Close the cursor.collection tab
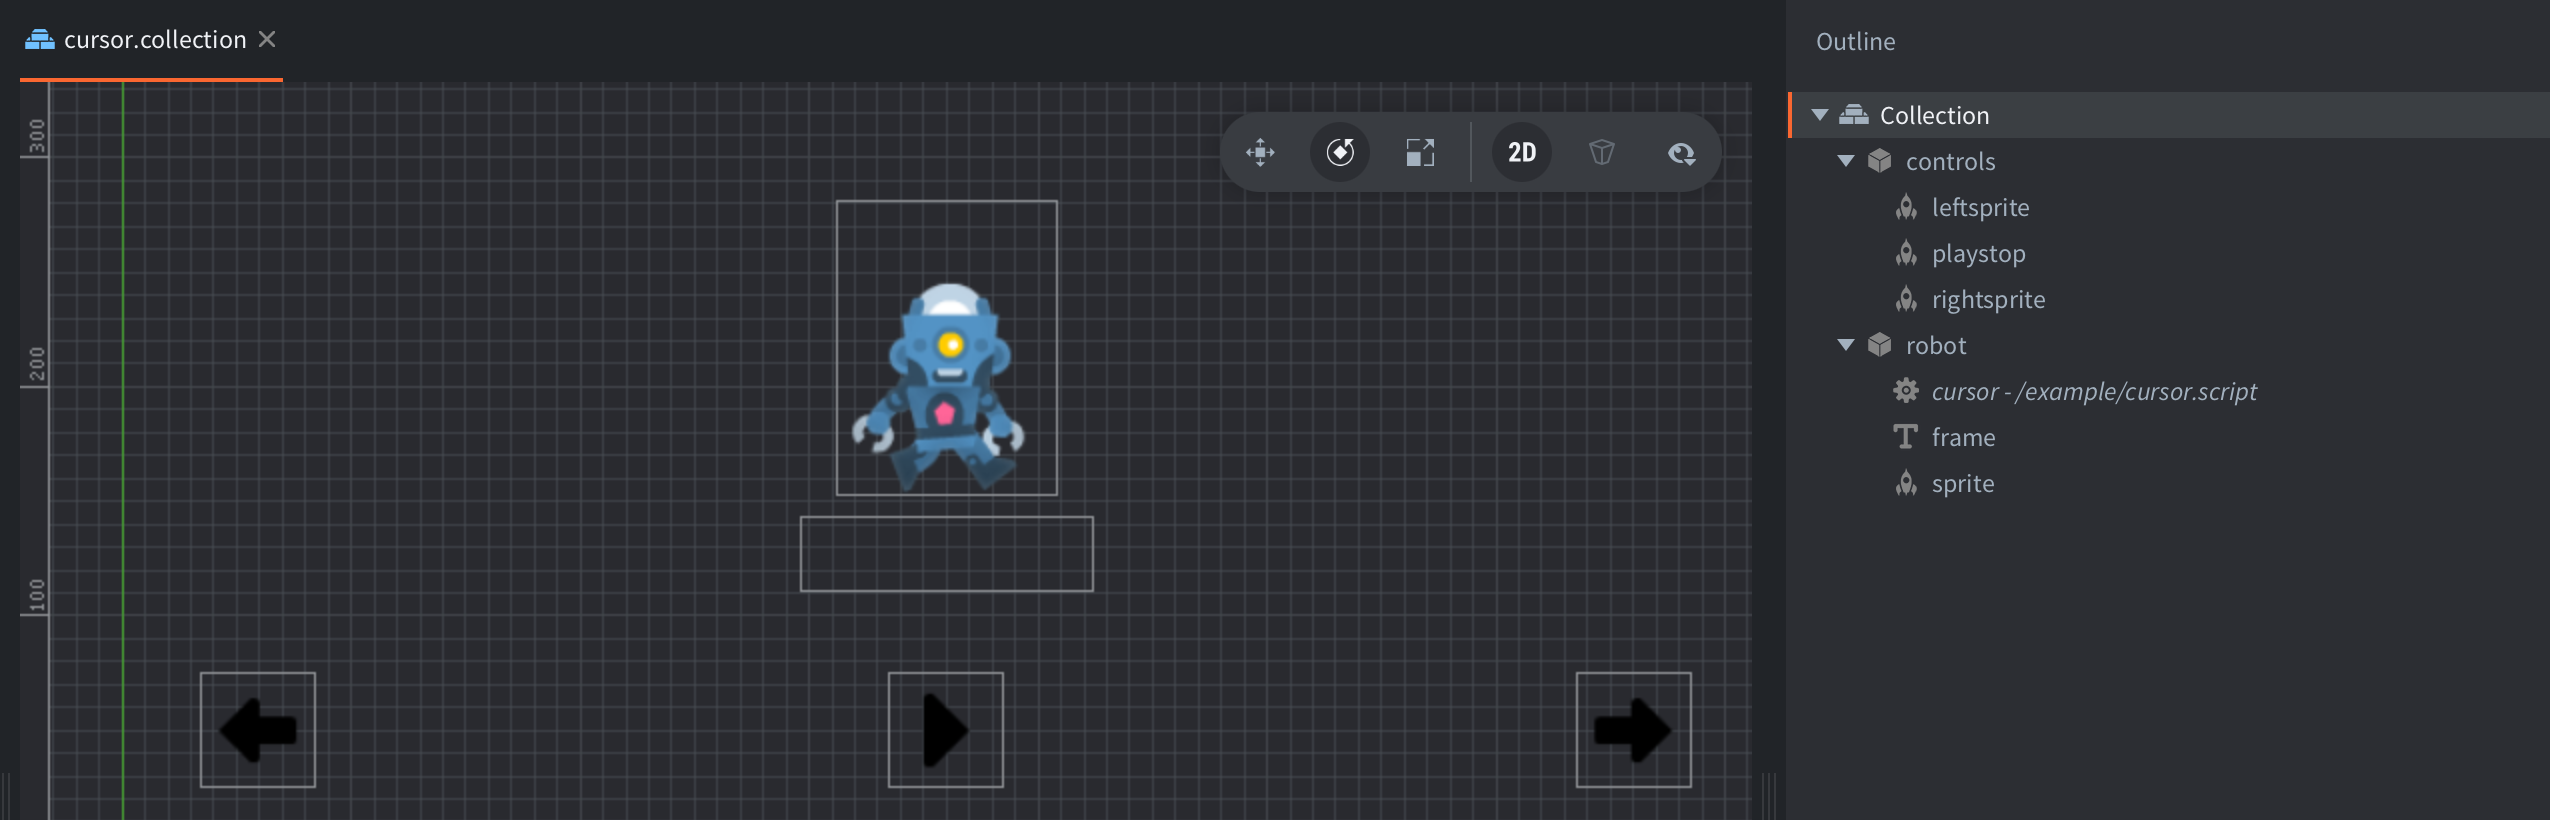Viewport: 2550px width, 820px height. point(267,39)
